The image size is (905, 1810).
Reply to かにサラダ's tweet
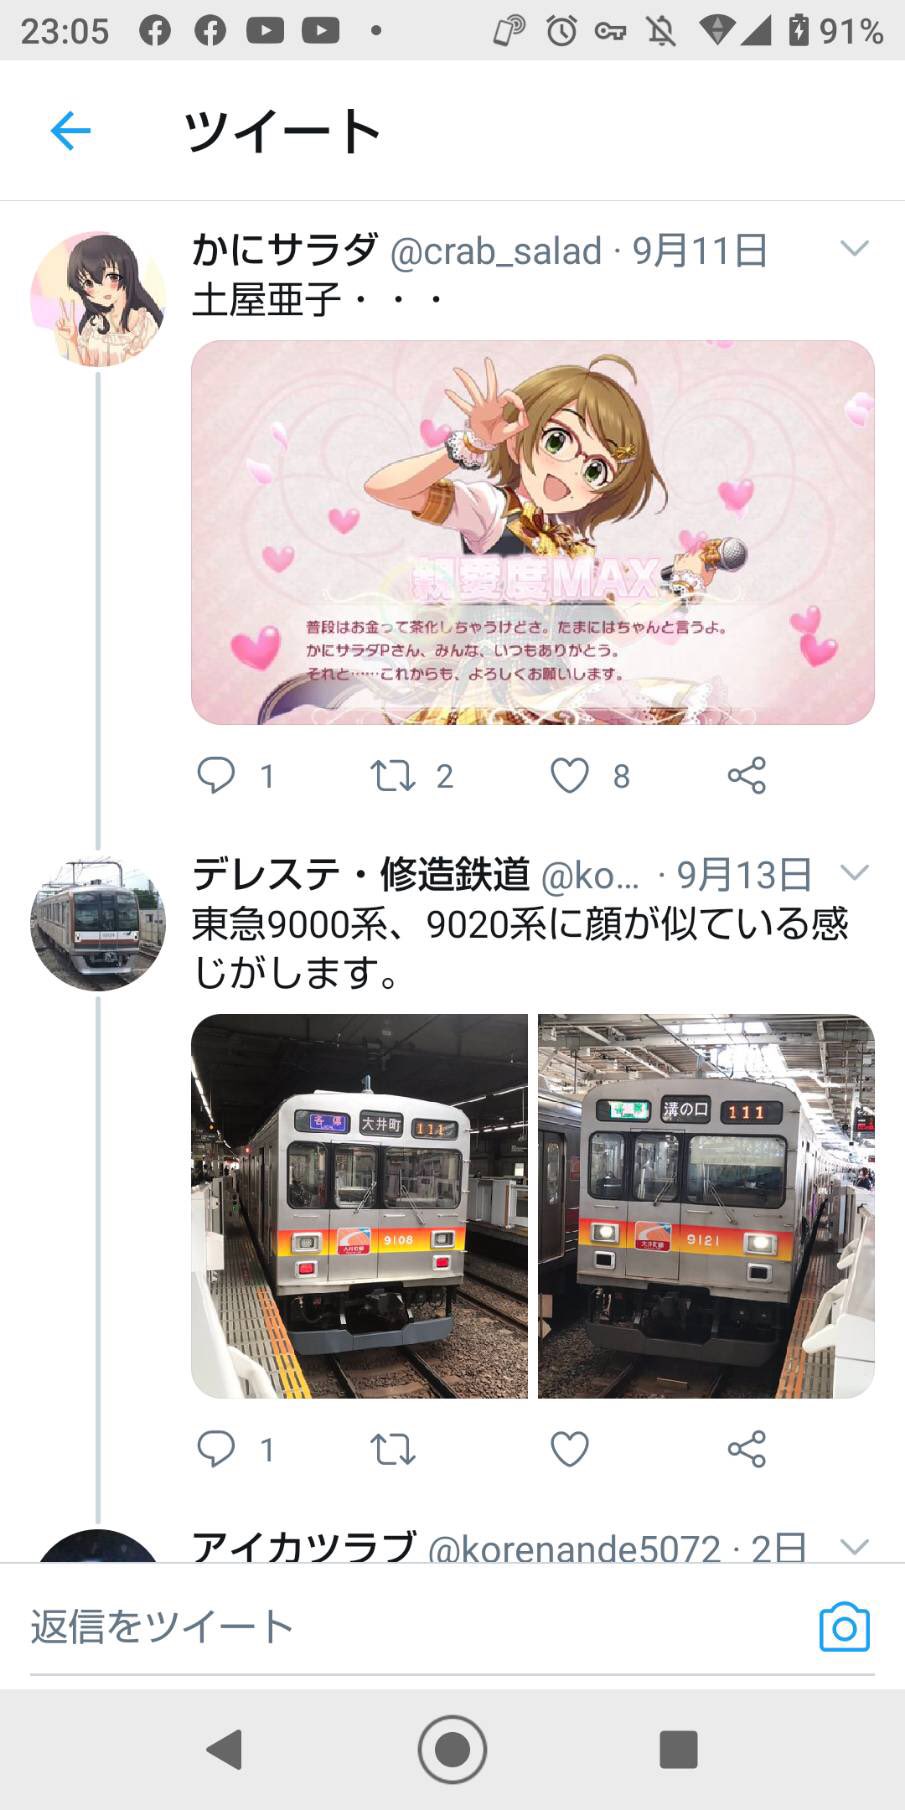click(x=216, y=775)
